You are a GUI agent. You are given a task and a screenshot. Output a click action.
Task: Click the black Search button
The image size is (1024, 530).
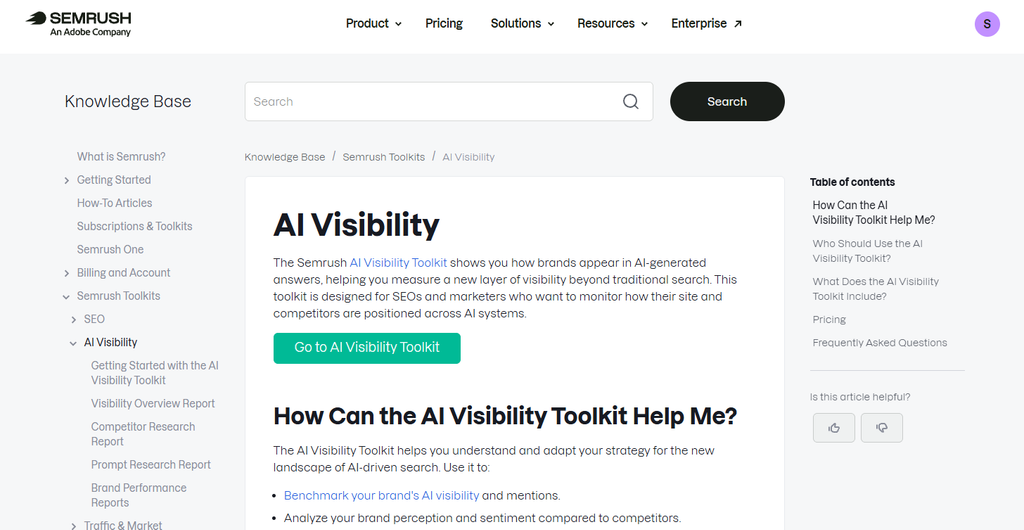click(x=727, y=101)
